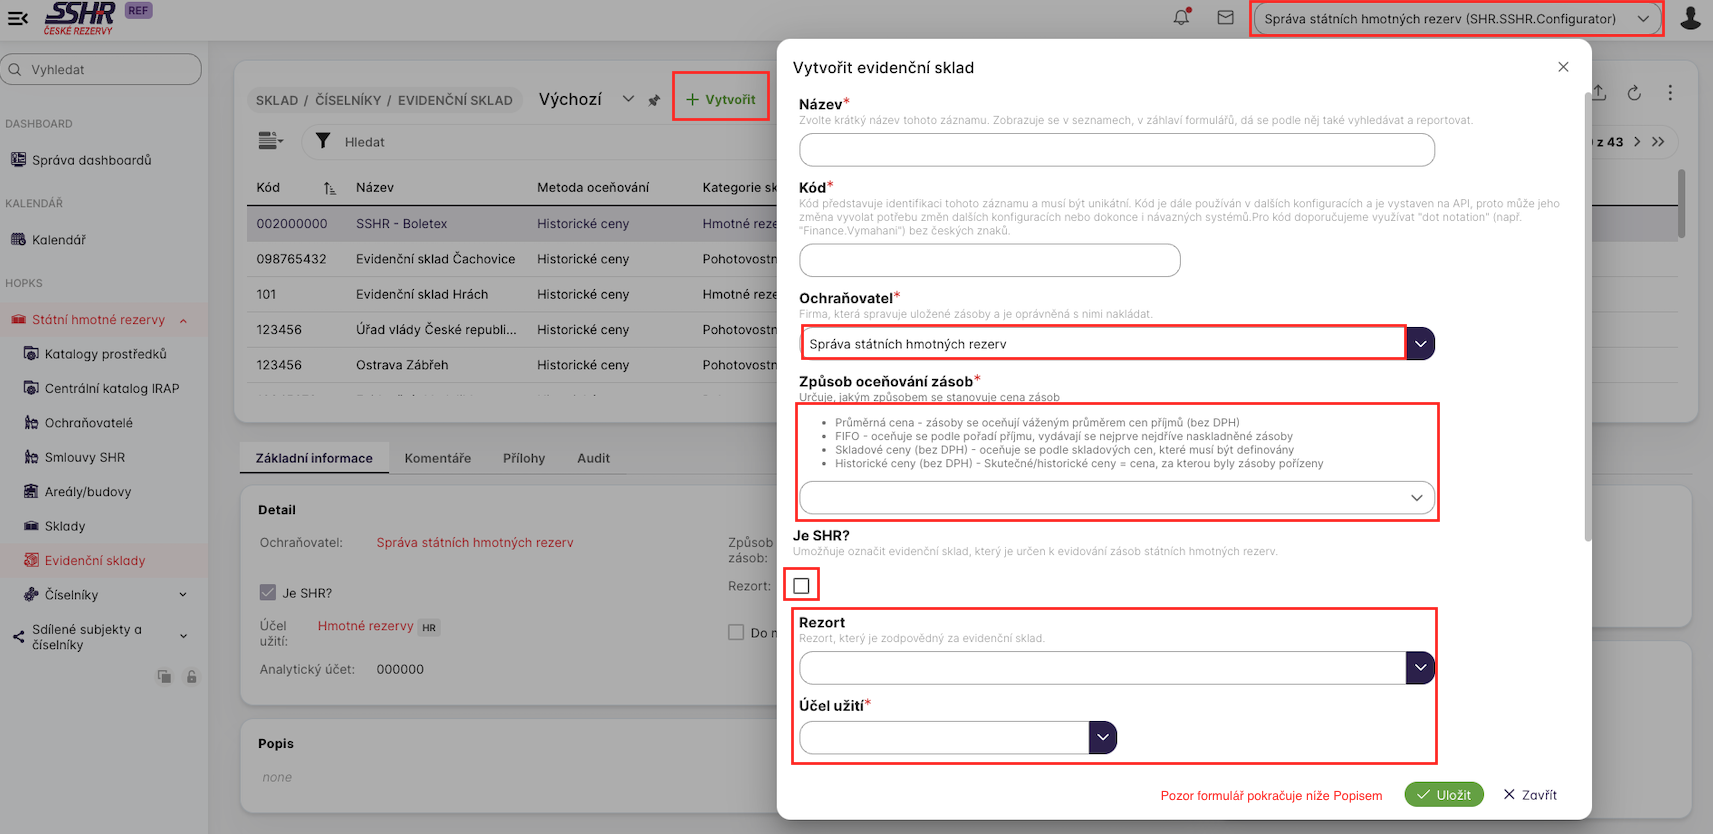Open the mail envelope icon

point(1225,18)
